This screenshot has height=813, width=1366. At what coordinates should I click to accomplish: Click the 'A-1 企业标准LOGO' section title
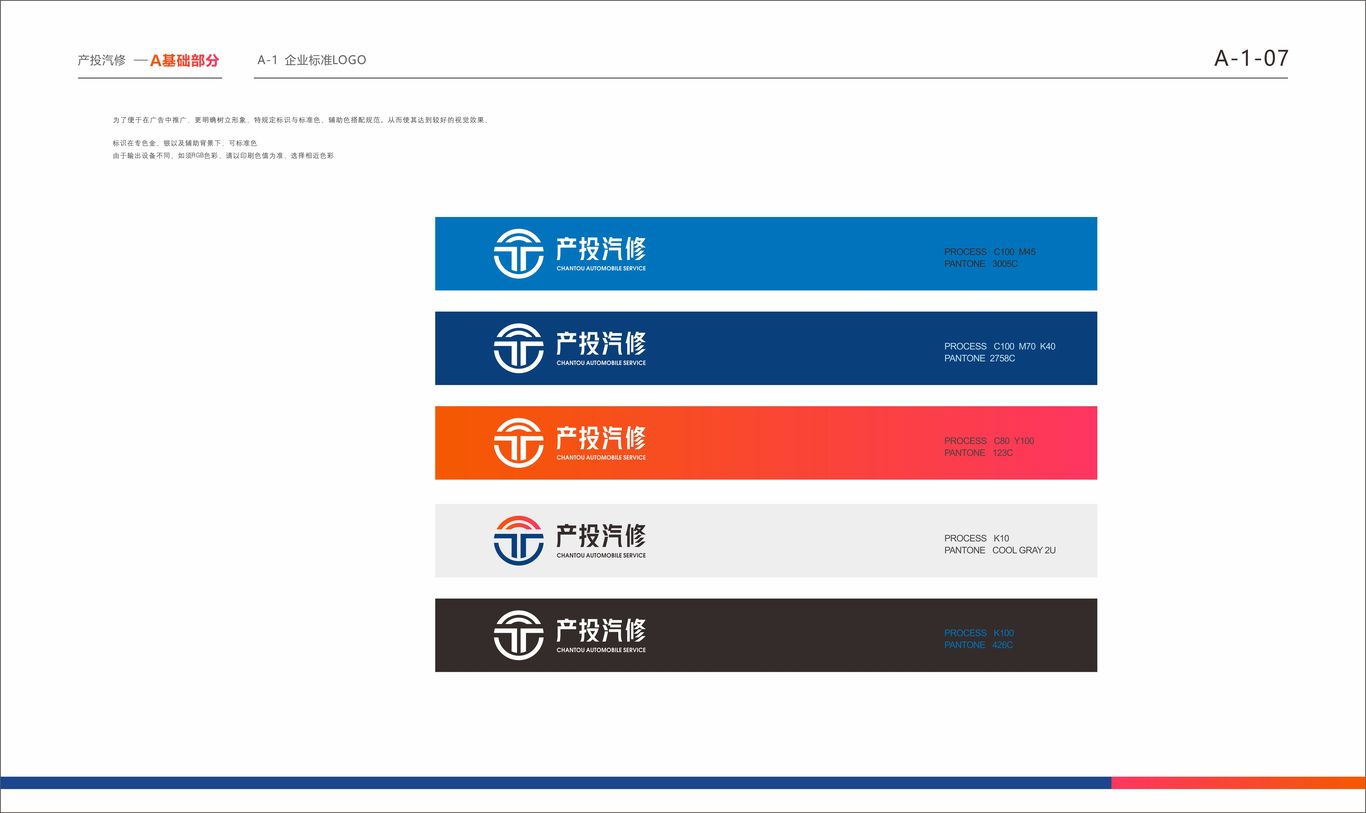point(312,60)
